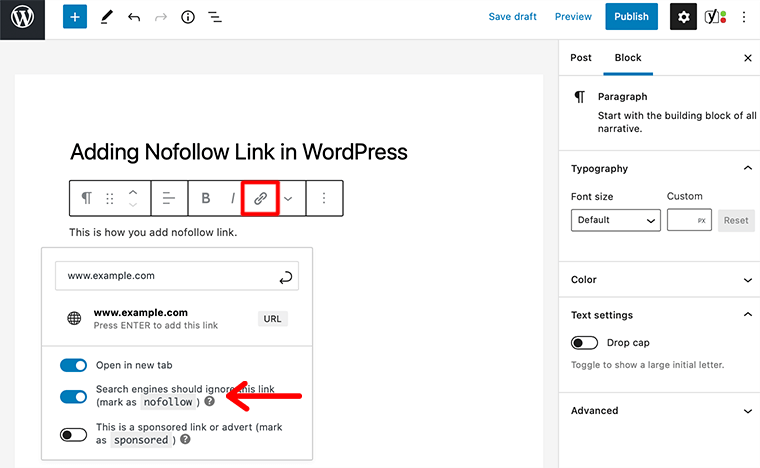Toggle the settings gear sidebar
The width and height of the screenshot is (760, 468).
(x=683, y=17)
